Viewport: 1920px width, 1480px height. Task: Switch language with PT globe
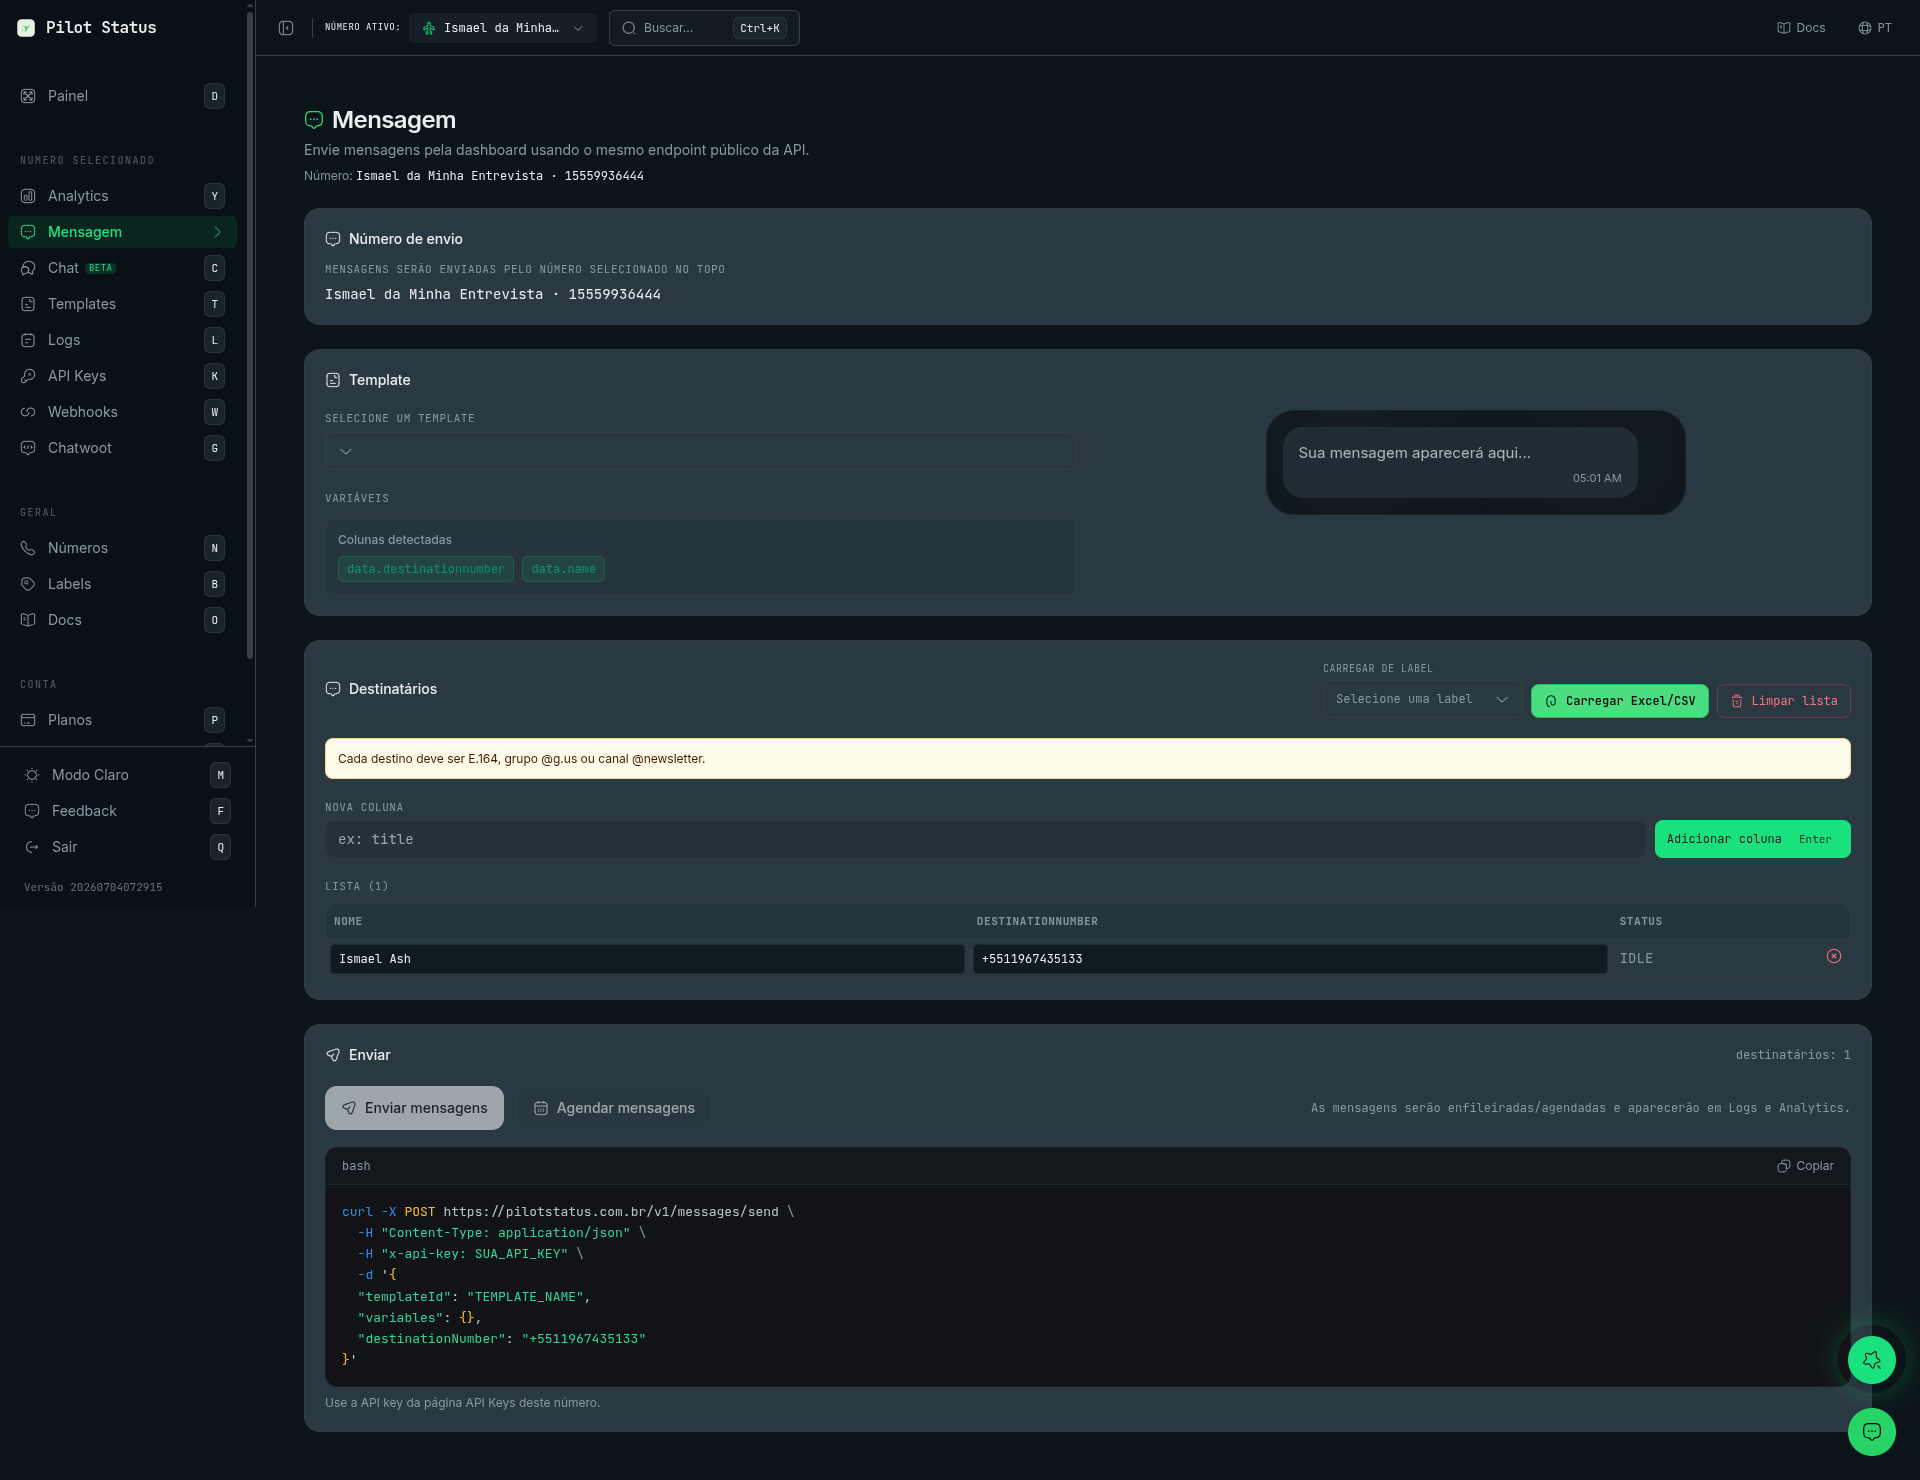click(1875, 28)
